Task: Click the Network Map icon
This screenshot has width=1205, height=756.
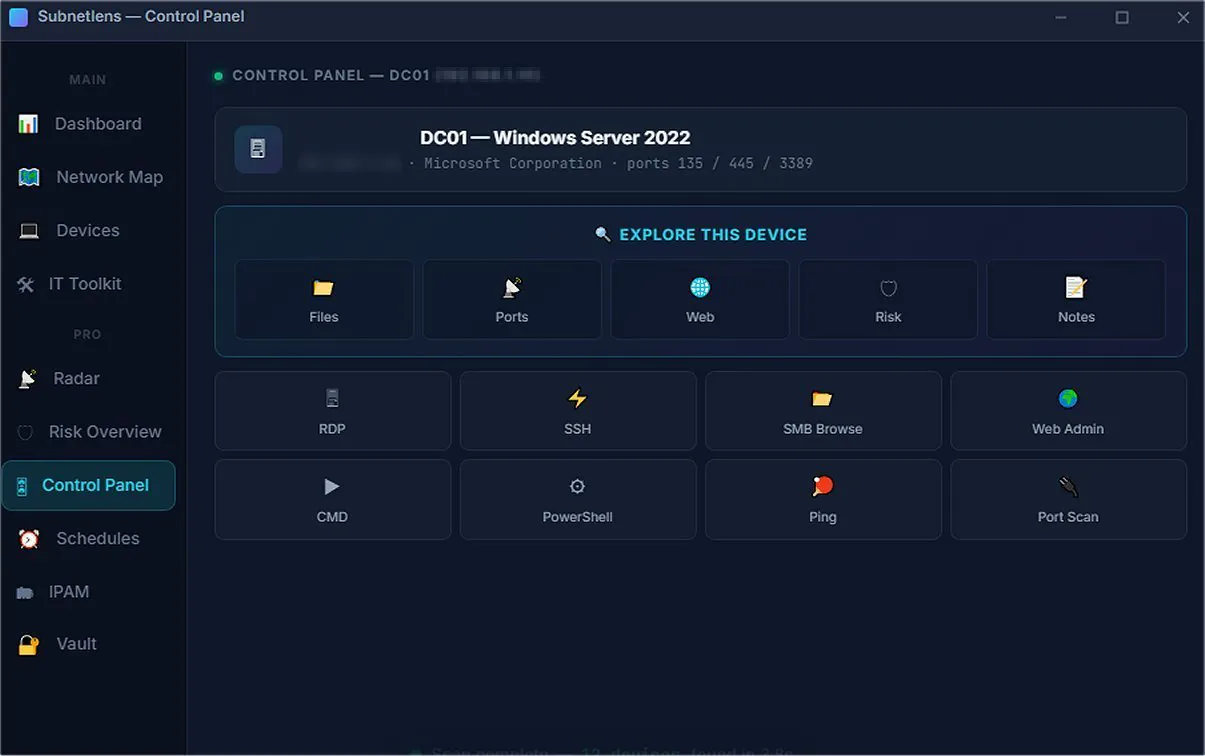Action: pos(29,177)
